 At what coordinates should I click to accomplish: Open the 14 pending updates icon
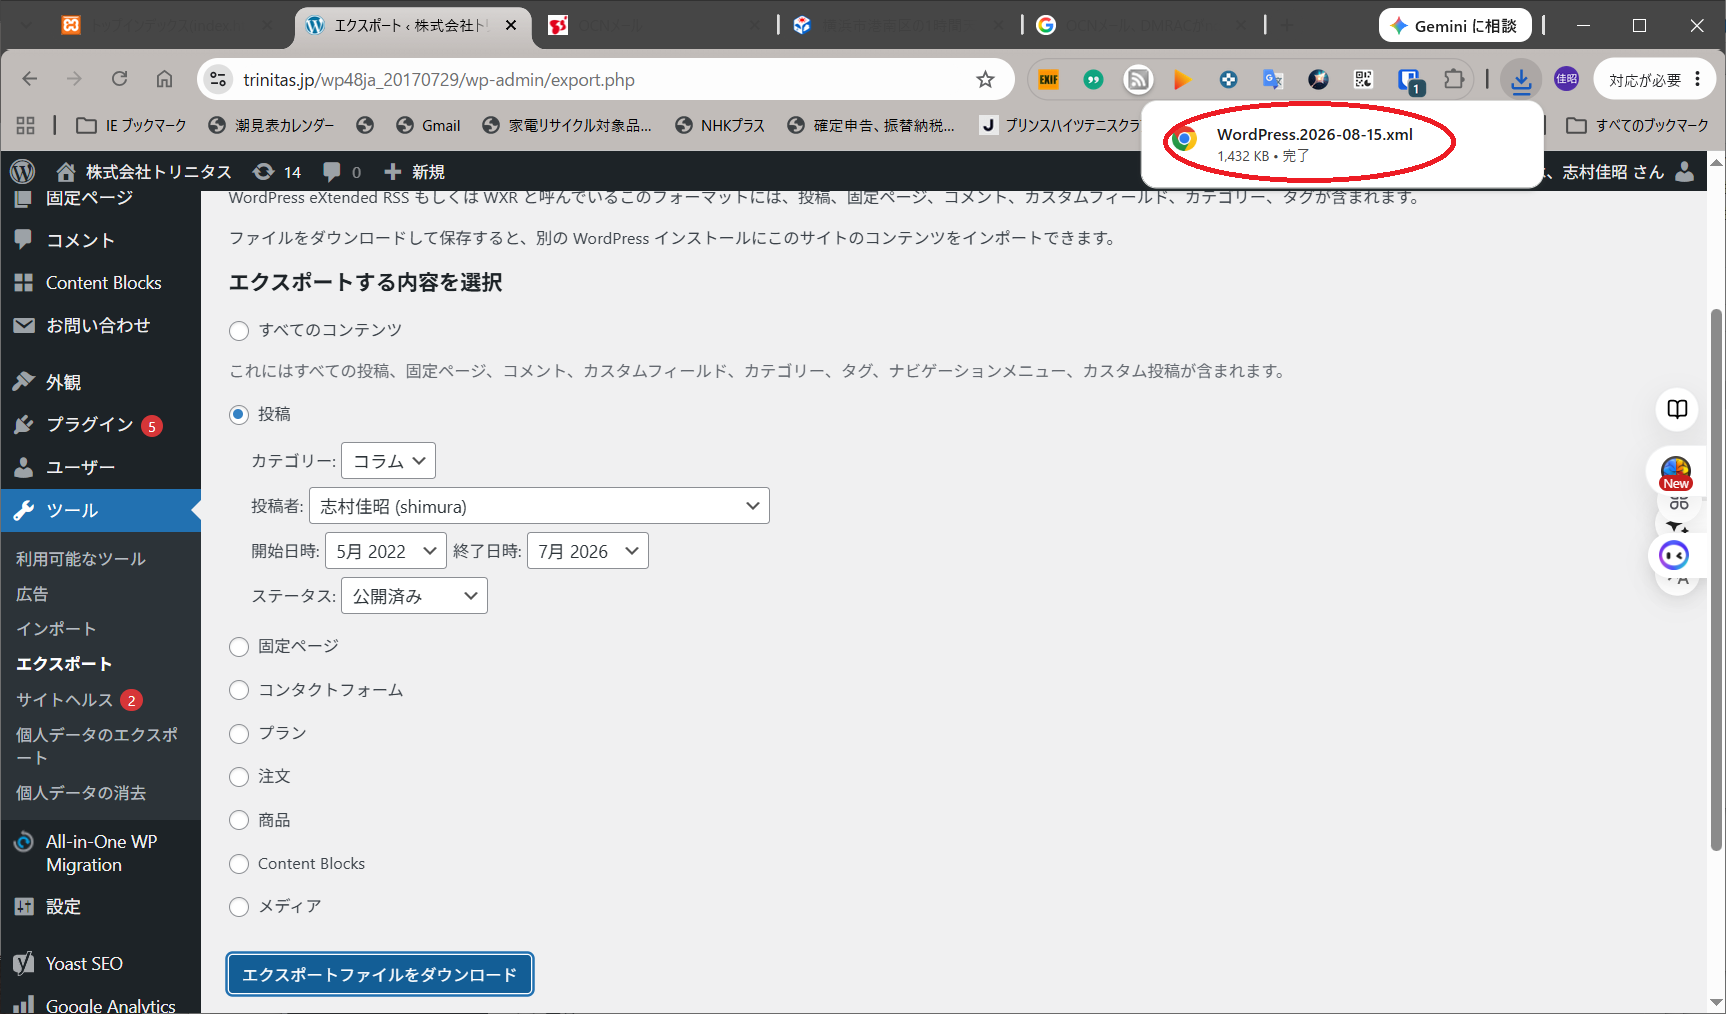[x=277, y=171]
